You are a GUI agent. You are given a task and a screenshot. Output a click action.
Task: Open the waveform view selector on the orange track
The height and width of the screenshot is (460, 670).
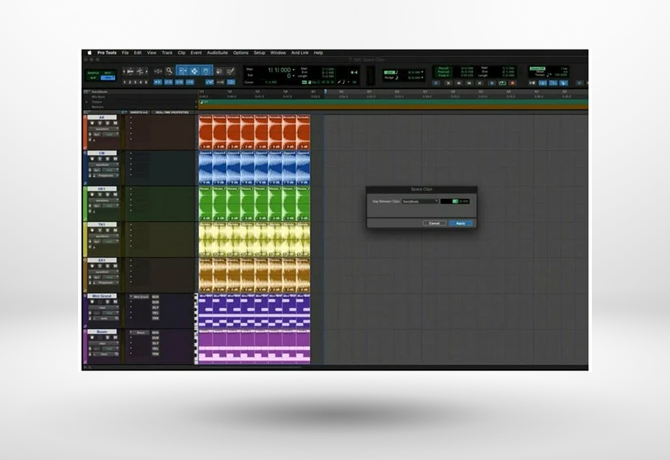tap(103, 129)
